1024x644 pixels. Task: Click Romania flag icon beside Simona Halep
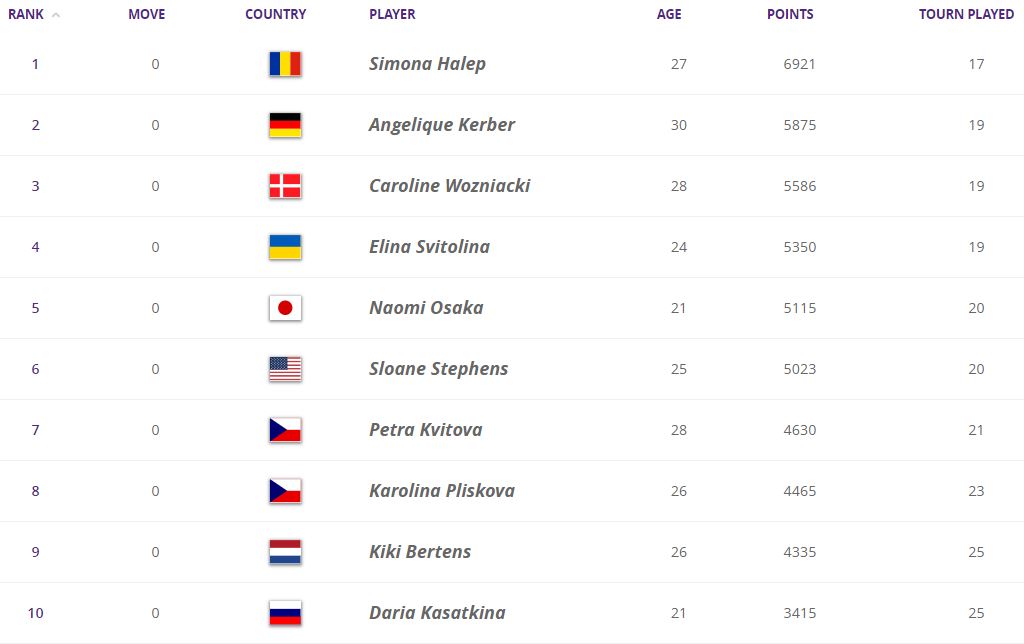[285, 64]
